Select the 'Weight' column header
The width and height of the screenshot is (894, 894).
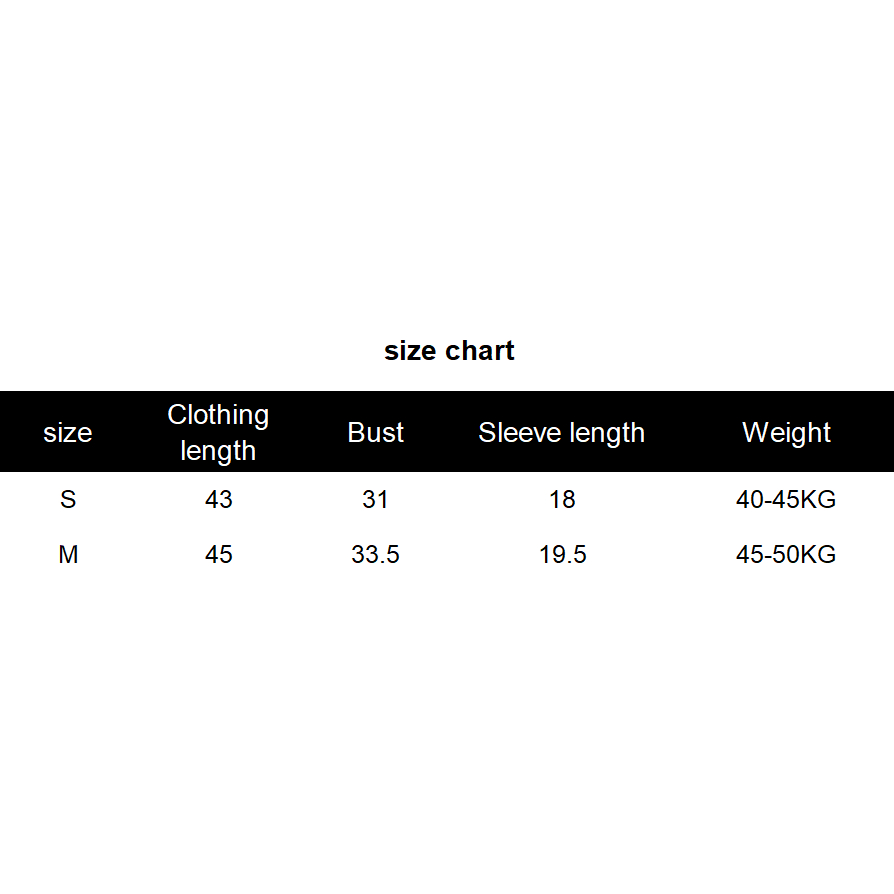click(x=786, y=433)
